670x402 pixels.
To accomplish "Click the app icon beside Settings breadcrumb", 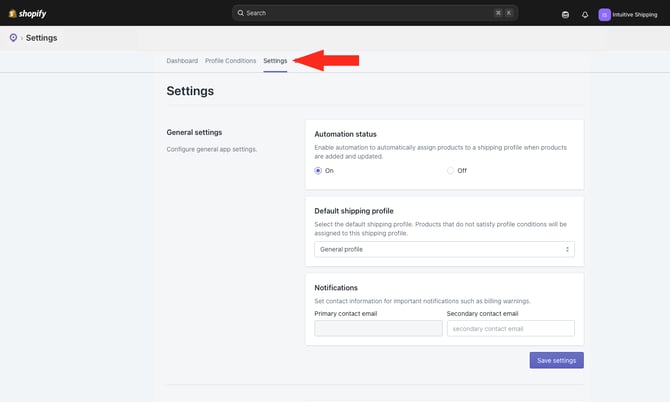I will click(13, 38).
